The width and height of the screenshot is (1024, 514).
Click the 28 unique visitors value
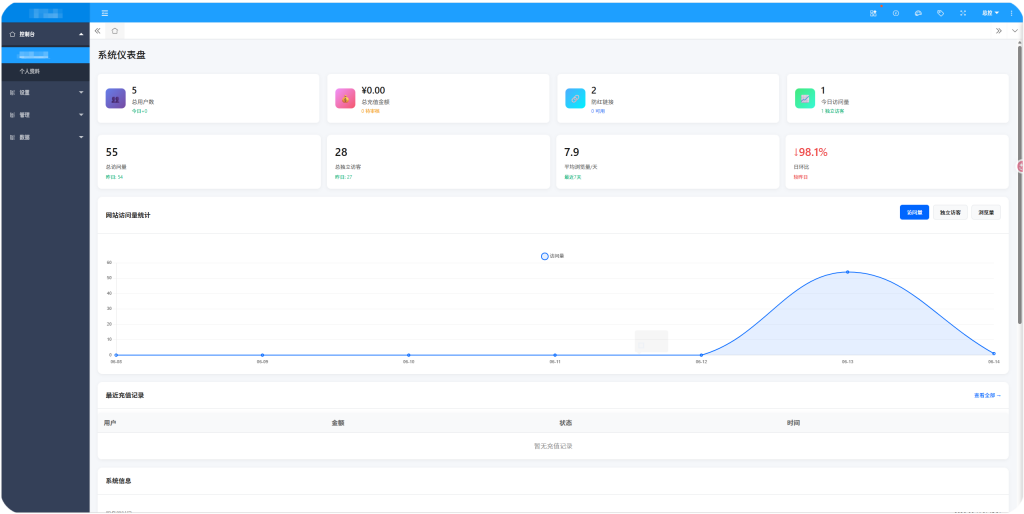coord(341,152)
